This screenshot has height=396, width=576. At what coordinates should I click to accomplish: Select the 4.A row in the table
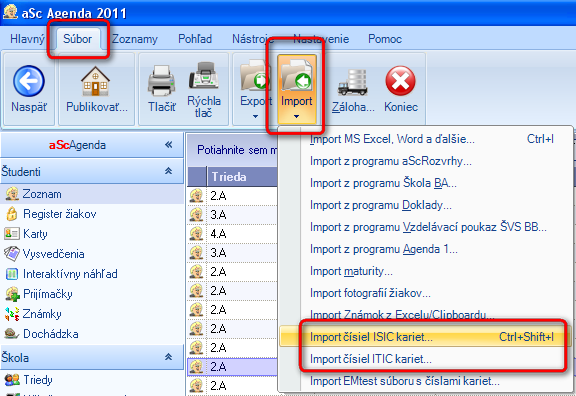(233, 234)
